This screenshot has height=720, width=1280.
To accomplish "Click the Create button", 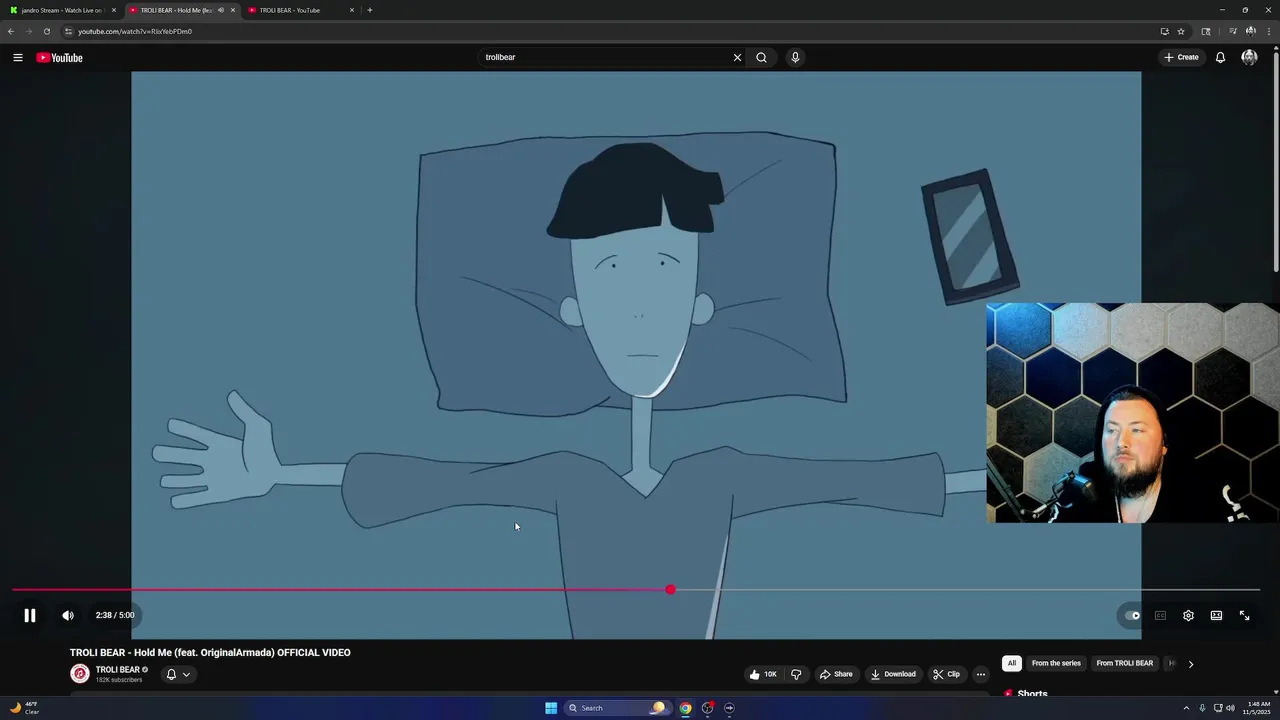I will (1181, 57).
